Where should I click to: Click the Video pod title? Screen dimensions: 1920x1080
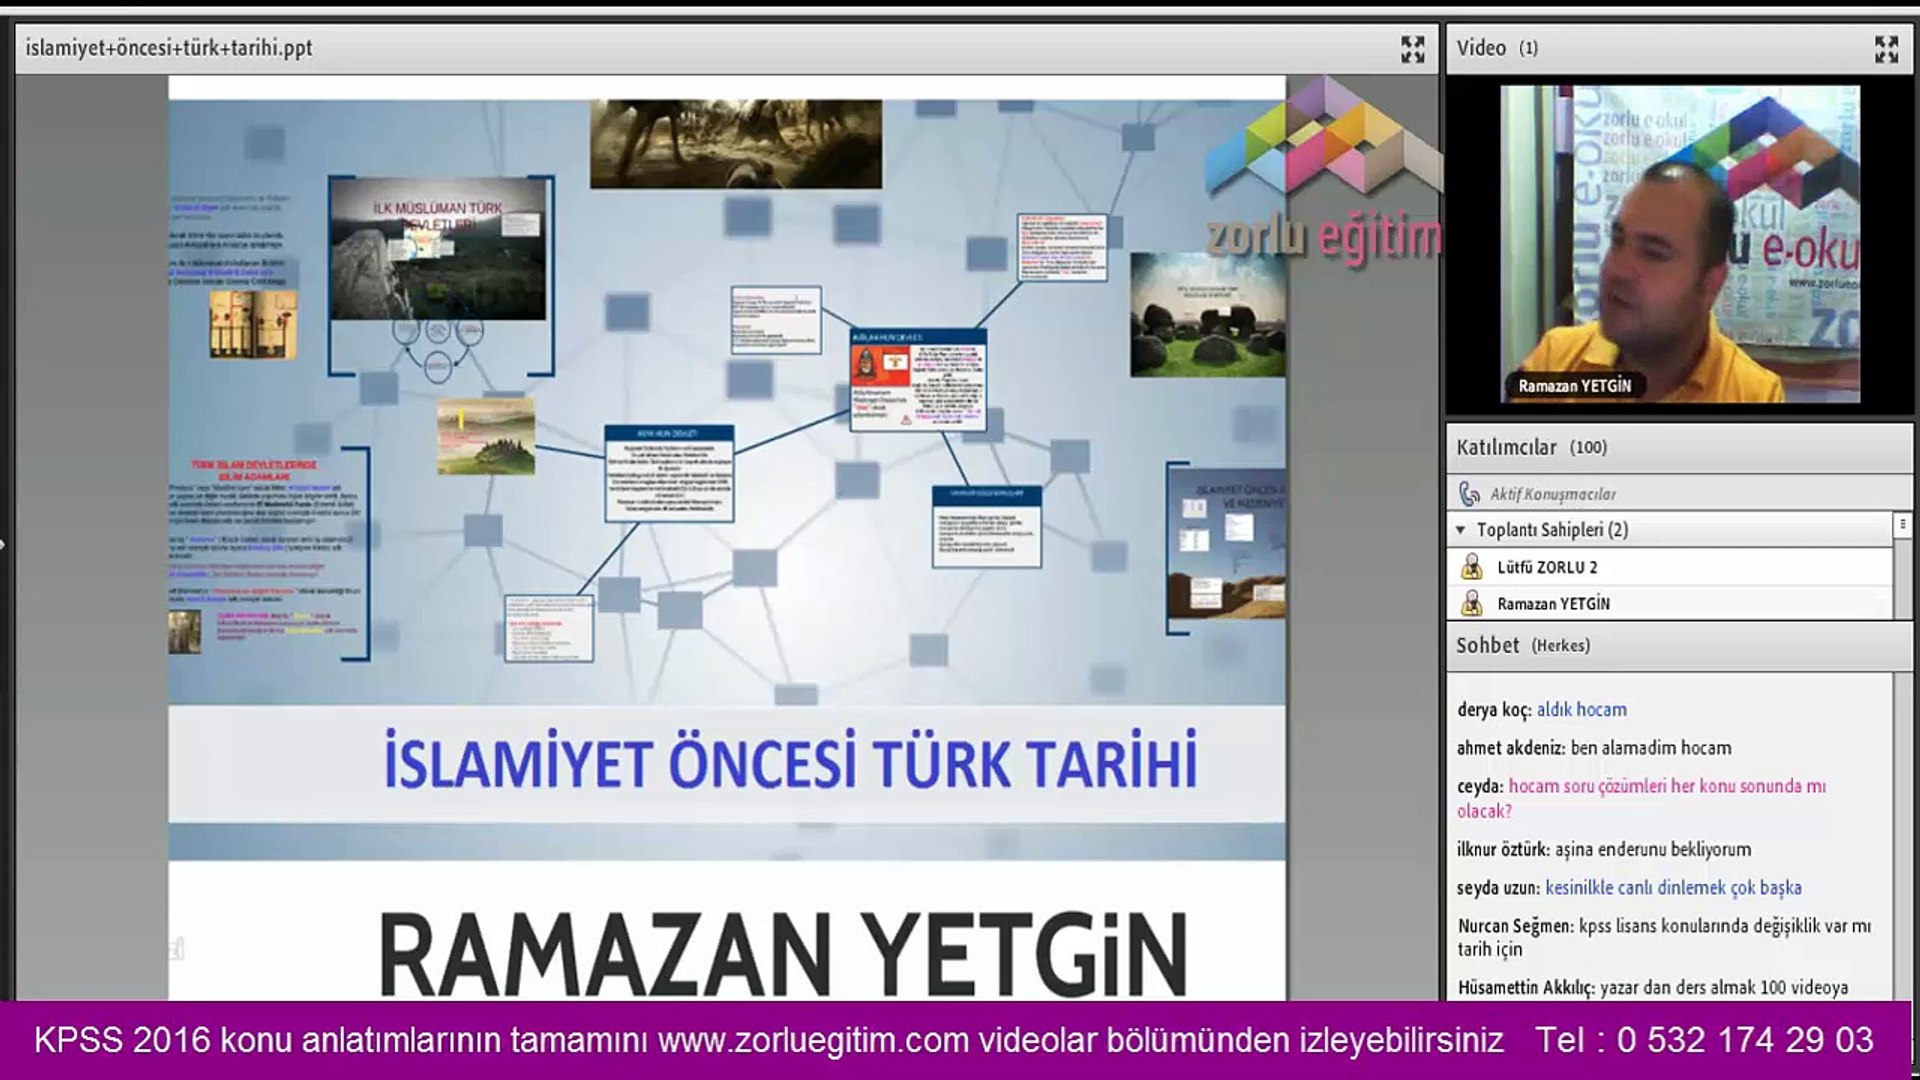tap(1481, 48)
